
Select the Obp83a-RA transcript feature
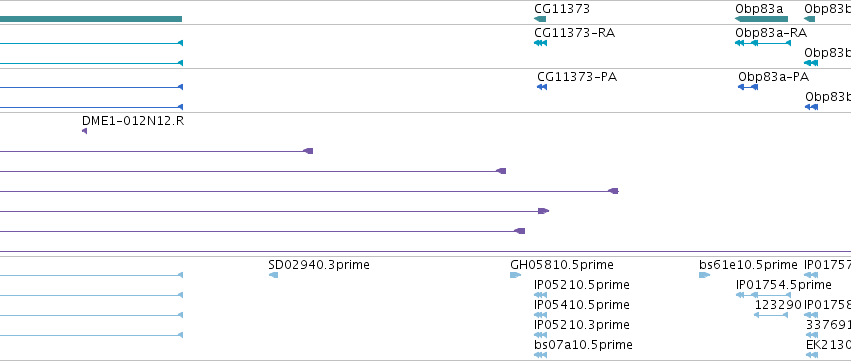tap(763, 43)
